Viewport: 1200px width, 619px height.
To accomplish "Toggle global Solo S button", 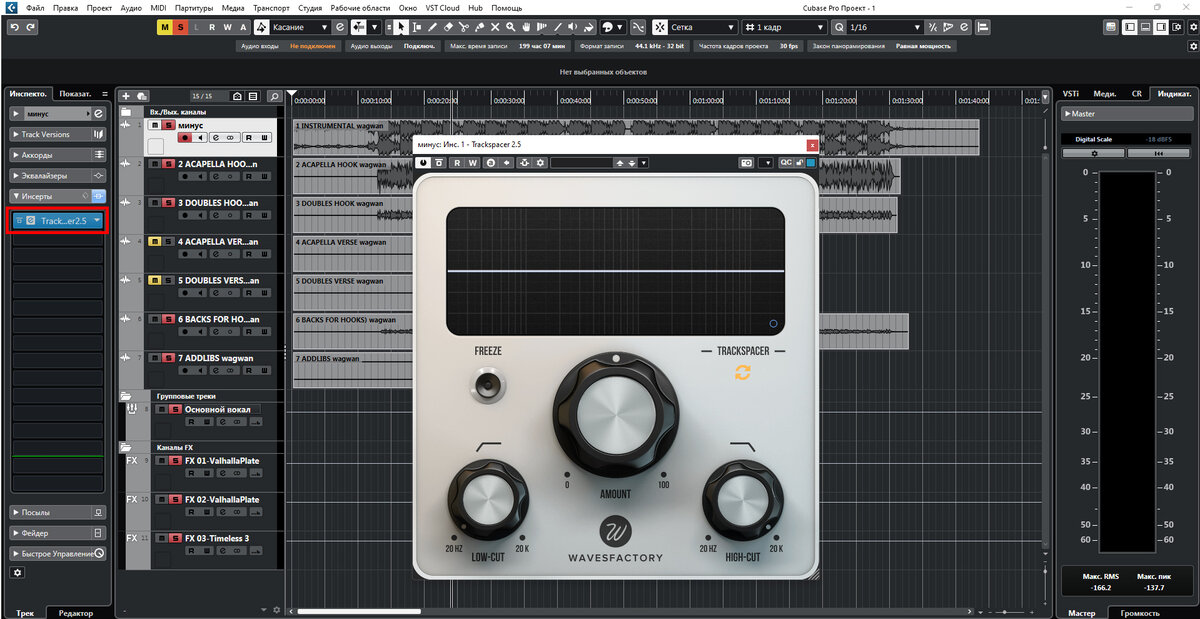I will (x=181, y=27).
